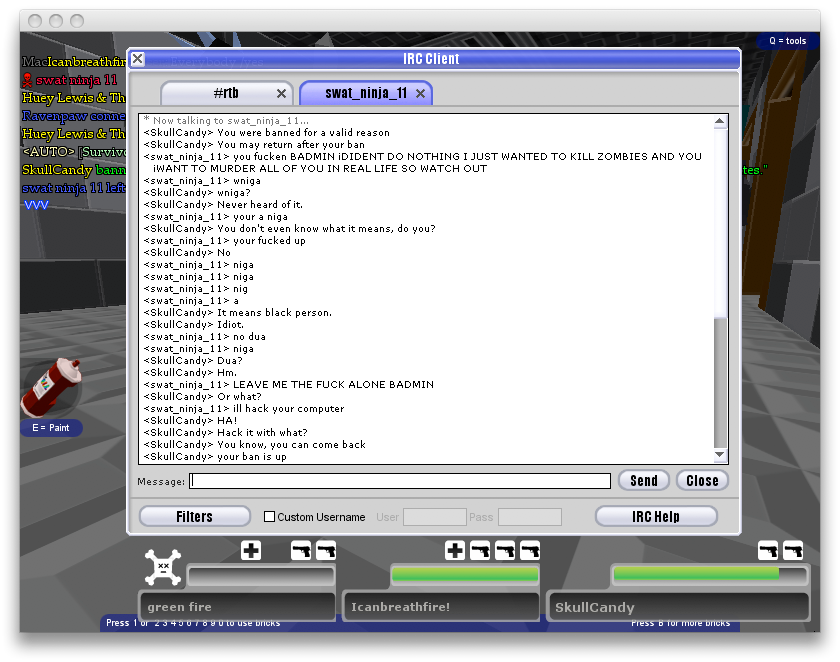Click the last pistol icon above Icanbreathfire!
This screenshot has height=662, width=840.
tap(530, 550)
